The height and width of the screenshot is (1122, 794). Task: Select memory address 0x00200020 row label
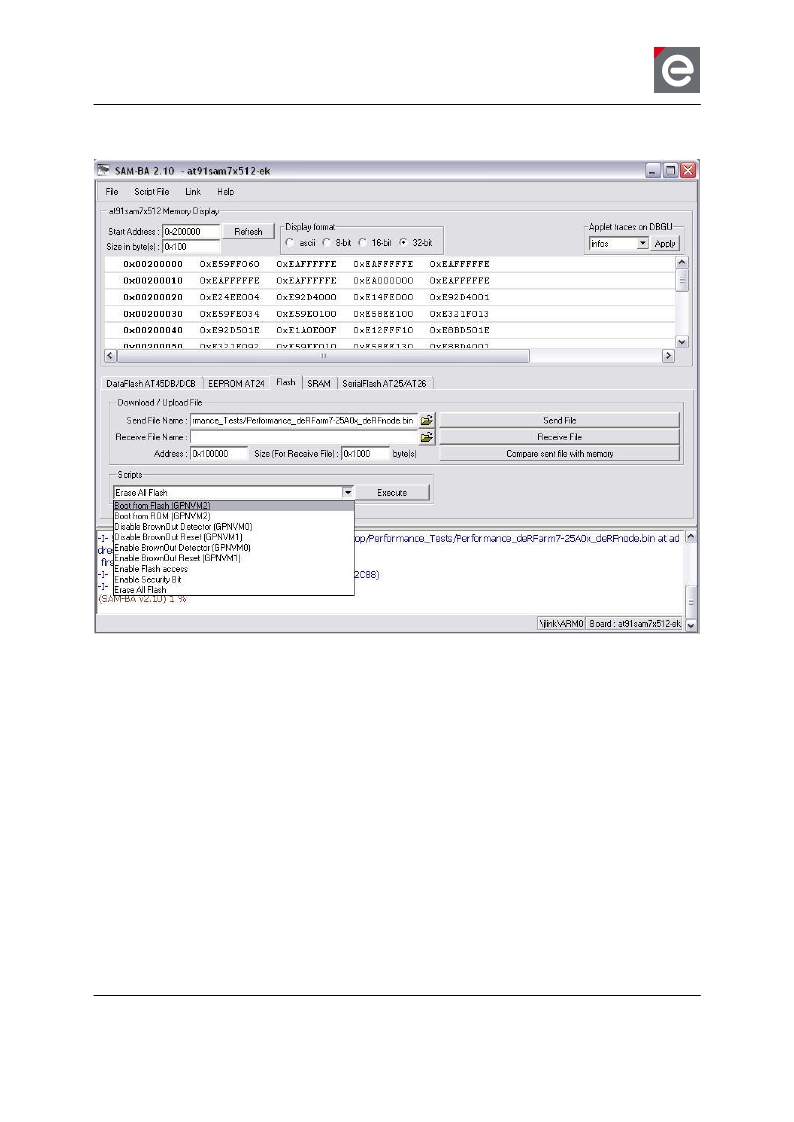[x=152, y=297]
